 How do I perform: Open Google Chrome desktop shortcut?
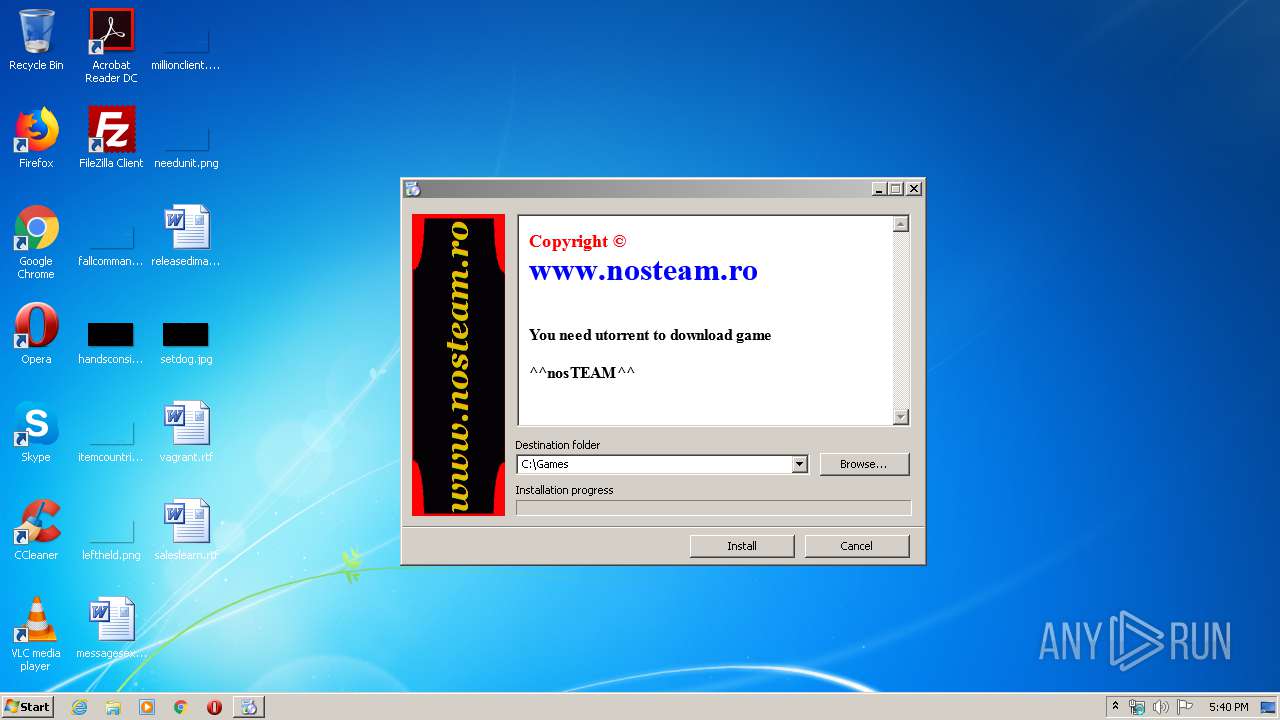pyautogui.click(x=36, y=242)
